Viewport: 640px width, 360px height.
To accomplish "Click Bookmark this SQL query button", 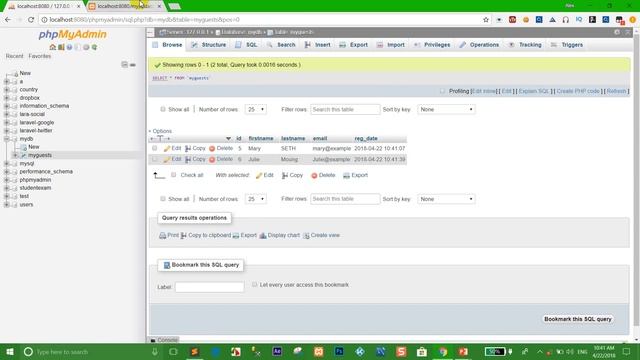I will (578, 319).
